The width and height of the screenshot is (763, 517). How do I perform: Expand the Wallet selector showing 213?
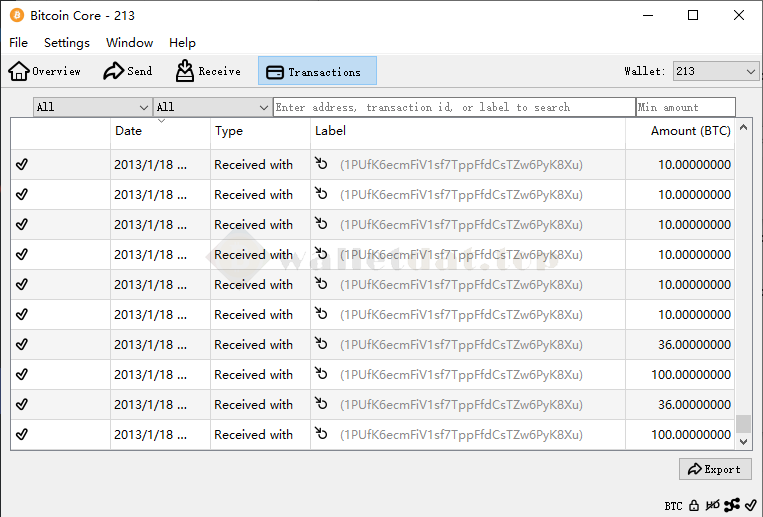tap(715, 71)
